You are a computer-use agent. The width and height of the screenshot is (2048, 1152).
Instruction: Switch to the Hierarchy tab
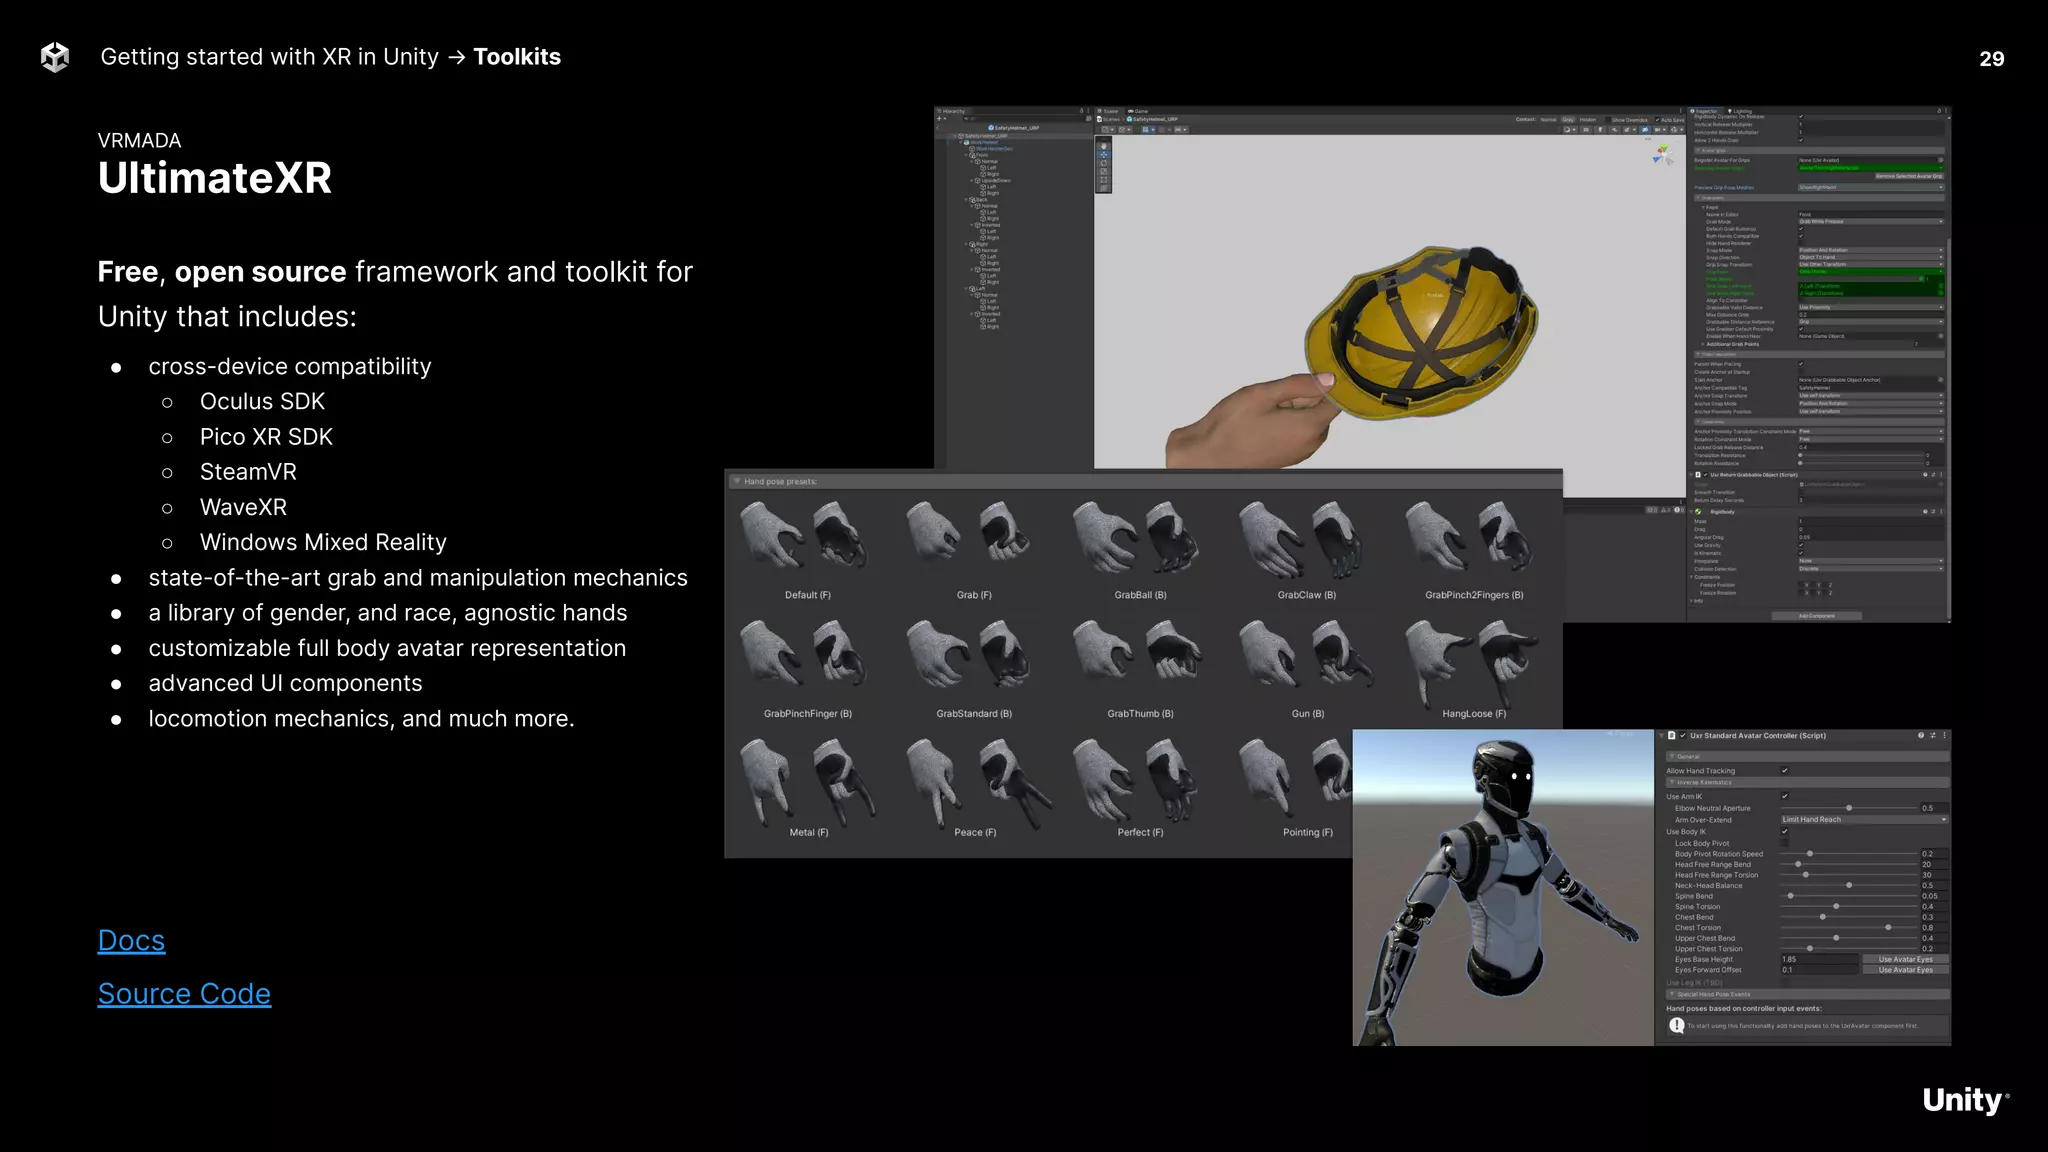(952, 111)
